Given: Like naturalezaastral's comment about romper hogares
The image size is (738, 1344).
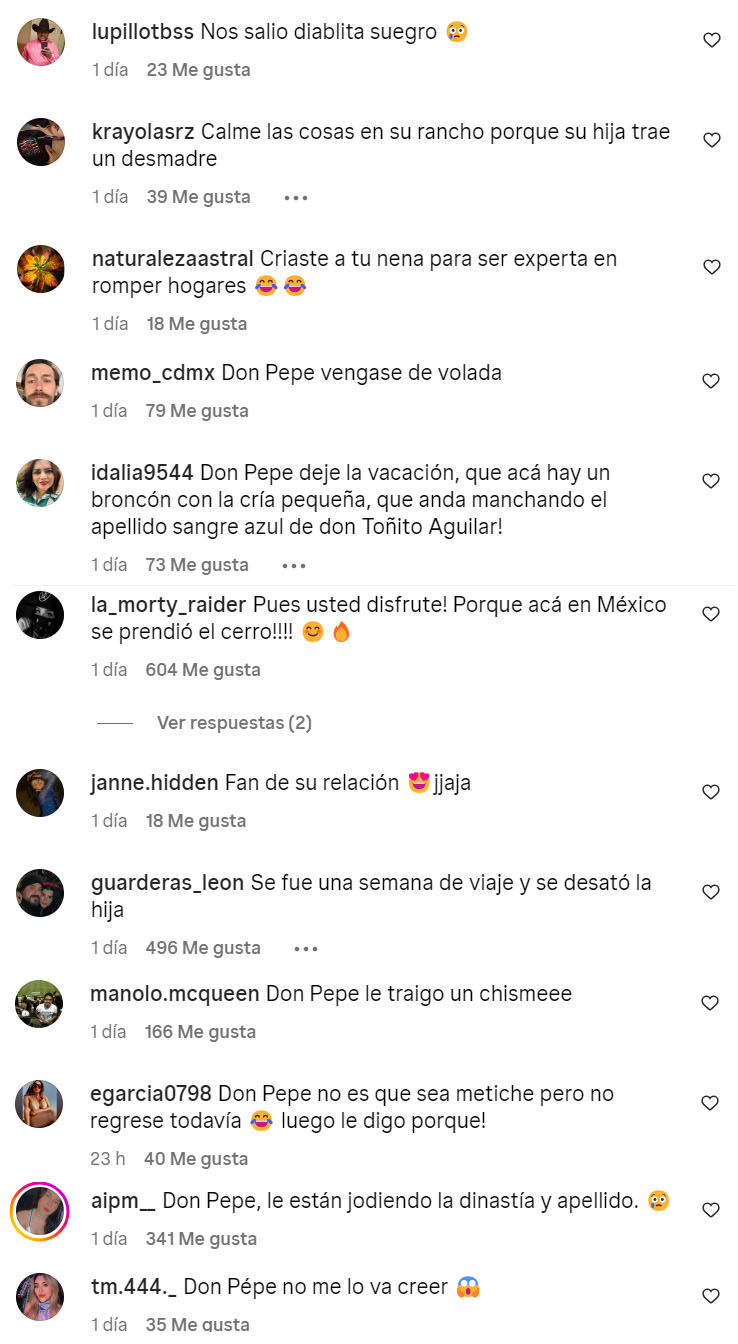Looking at the screenshot, I should pyautogui.click(x=711, y=267).
